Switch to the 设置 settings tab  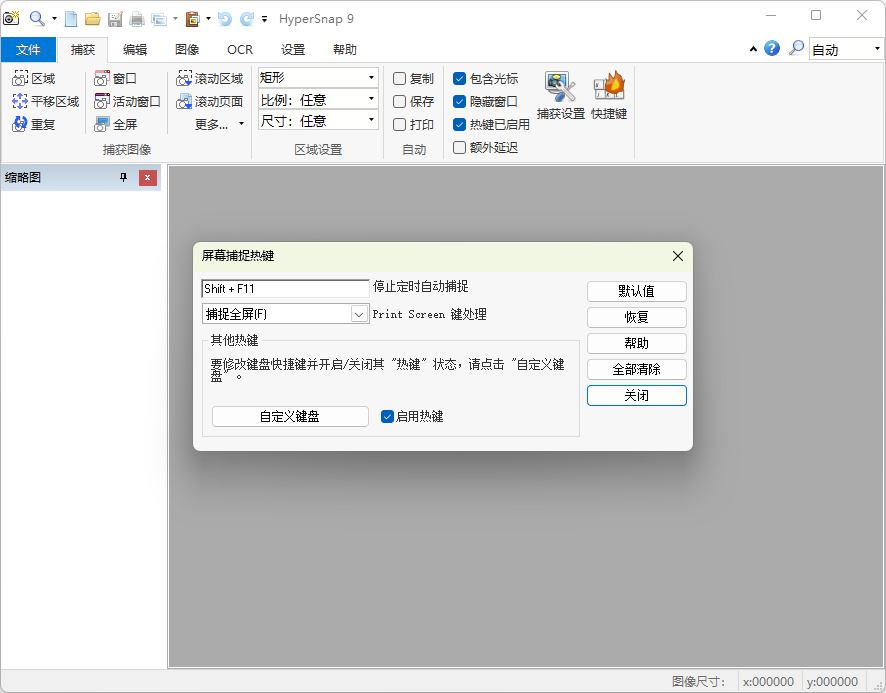[293, 49]
